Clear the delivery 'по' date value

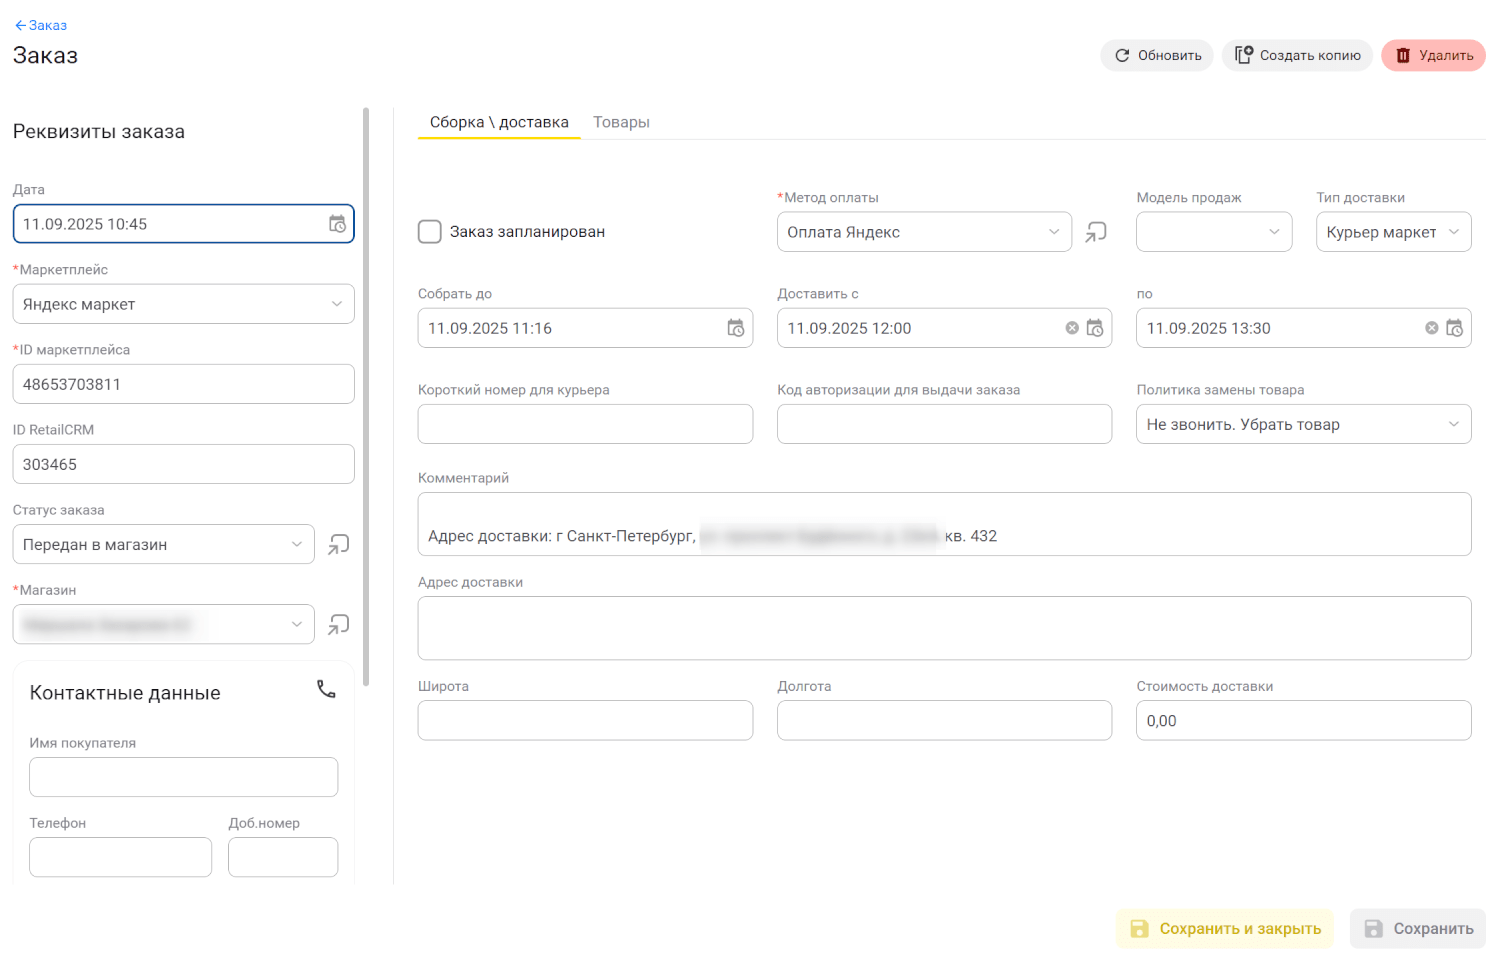pos(1431,328)
